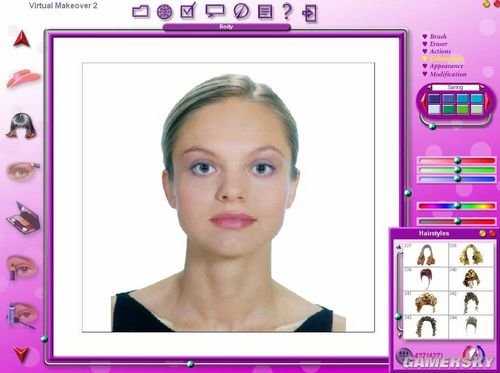Image resolution: width=500 pixels, height=373 pixels.
Task: Pick the pale grey-green swatch
Action: [477, 109]
